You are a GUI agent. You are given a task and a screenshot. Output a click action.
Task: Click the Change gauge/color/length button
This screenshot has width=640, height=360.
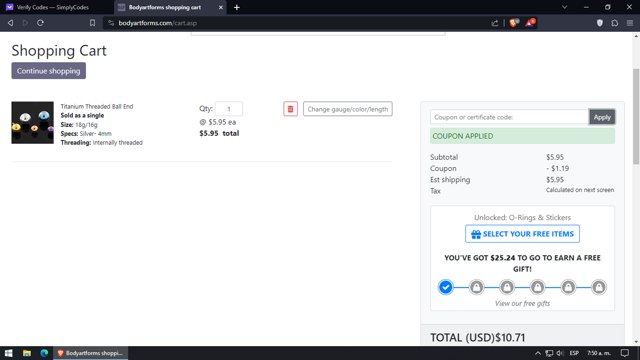[x=348, y=109]
